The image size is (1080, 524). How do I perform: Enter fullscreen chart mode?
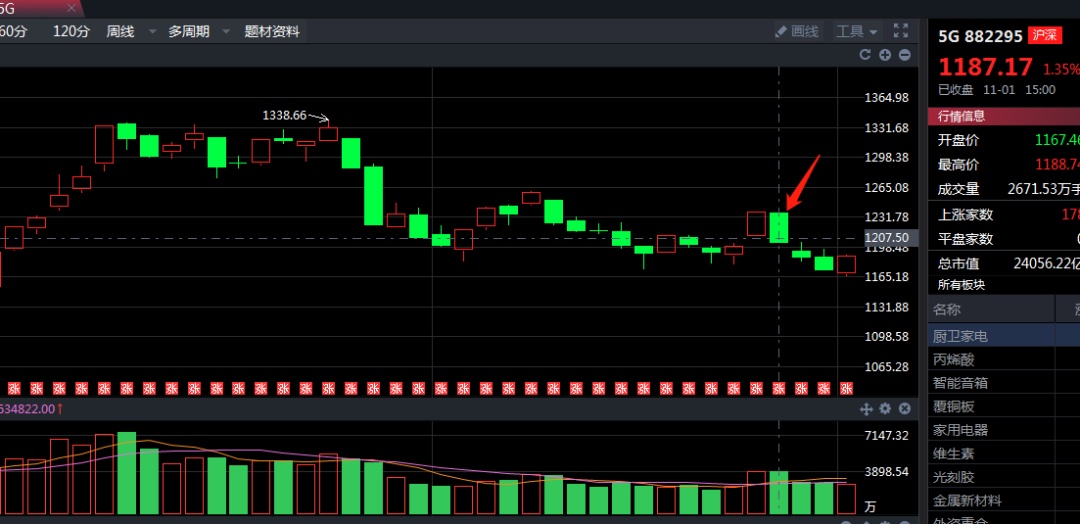point(901,31)
